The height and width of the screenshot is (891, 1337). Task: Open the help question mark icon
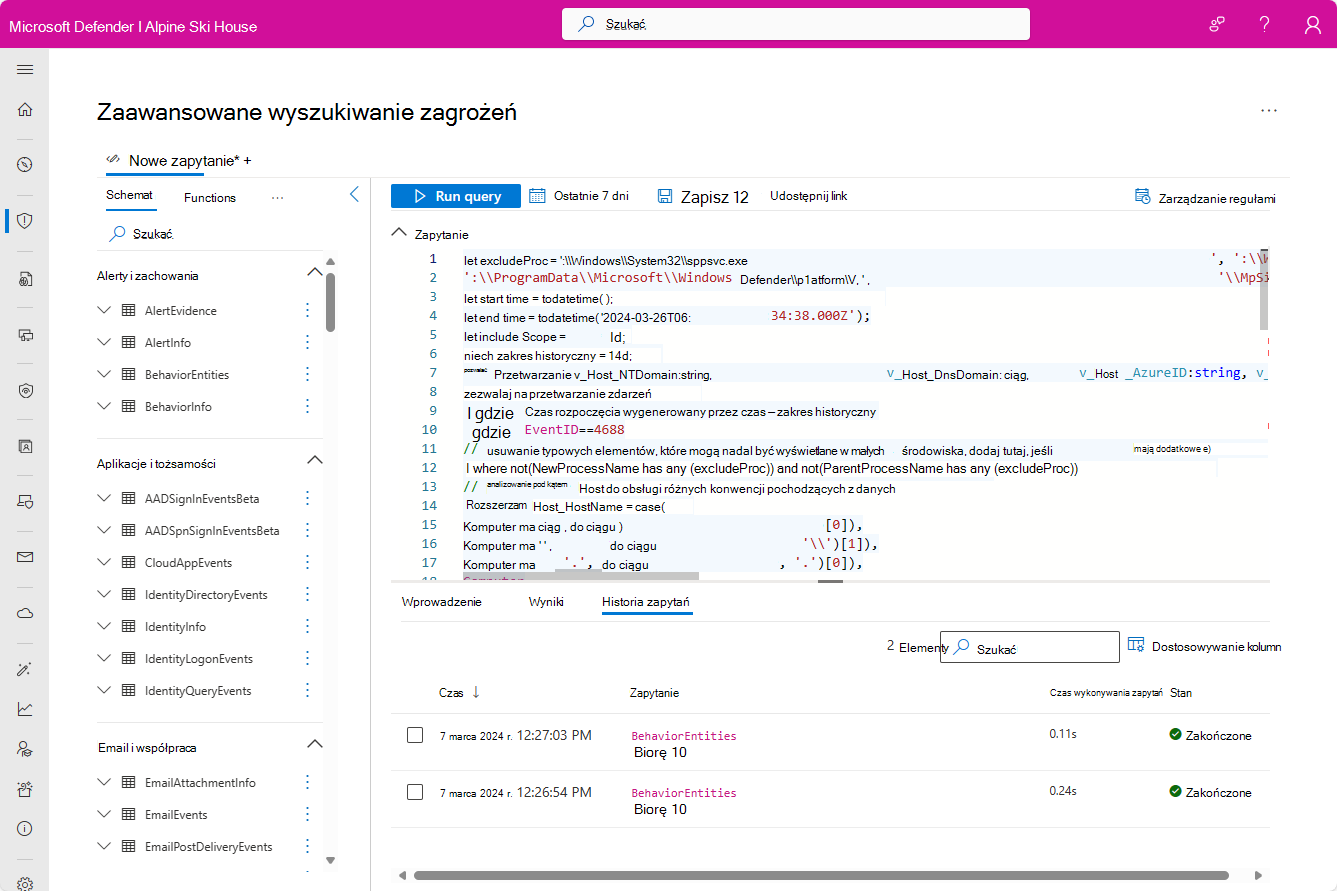point(1265,25)
